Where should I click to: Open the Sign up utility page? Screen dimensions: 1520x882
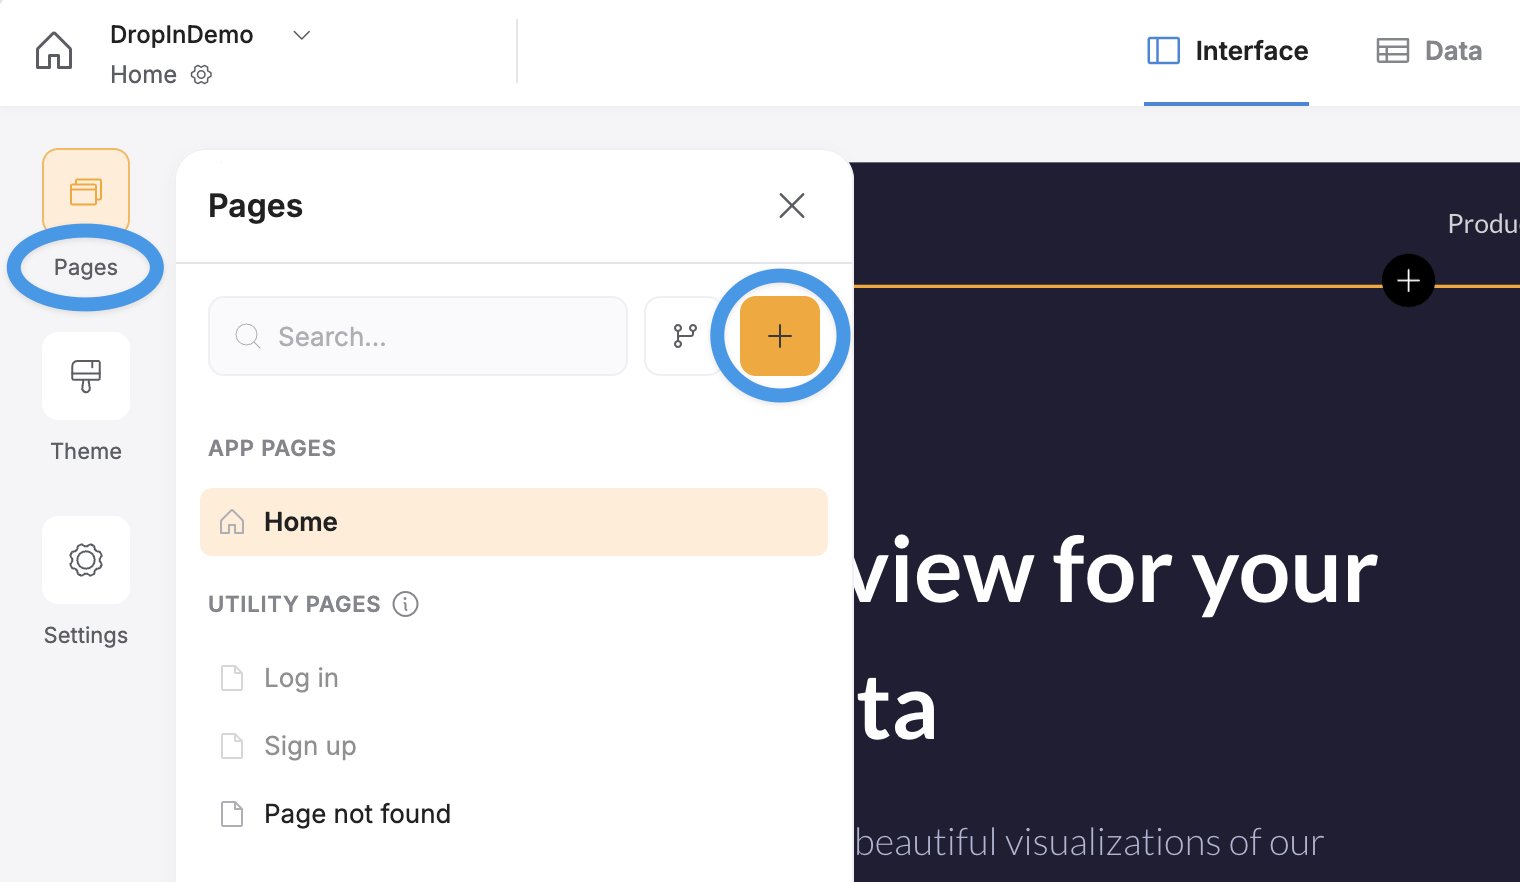click(310, 746)
